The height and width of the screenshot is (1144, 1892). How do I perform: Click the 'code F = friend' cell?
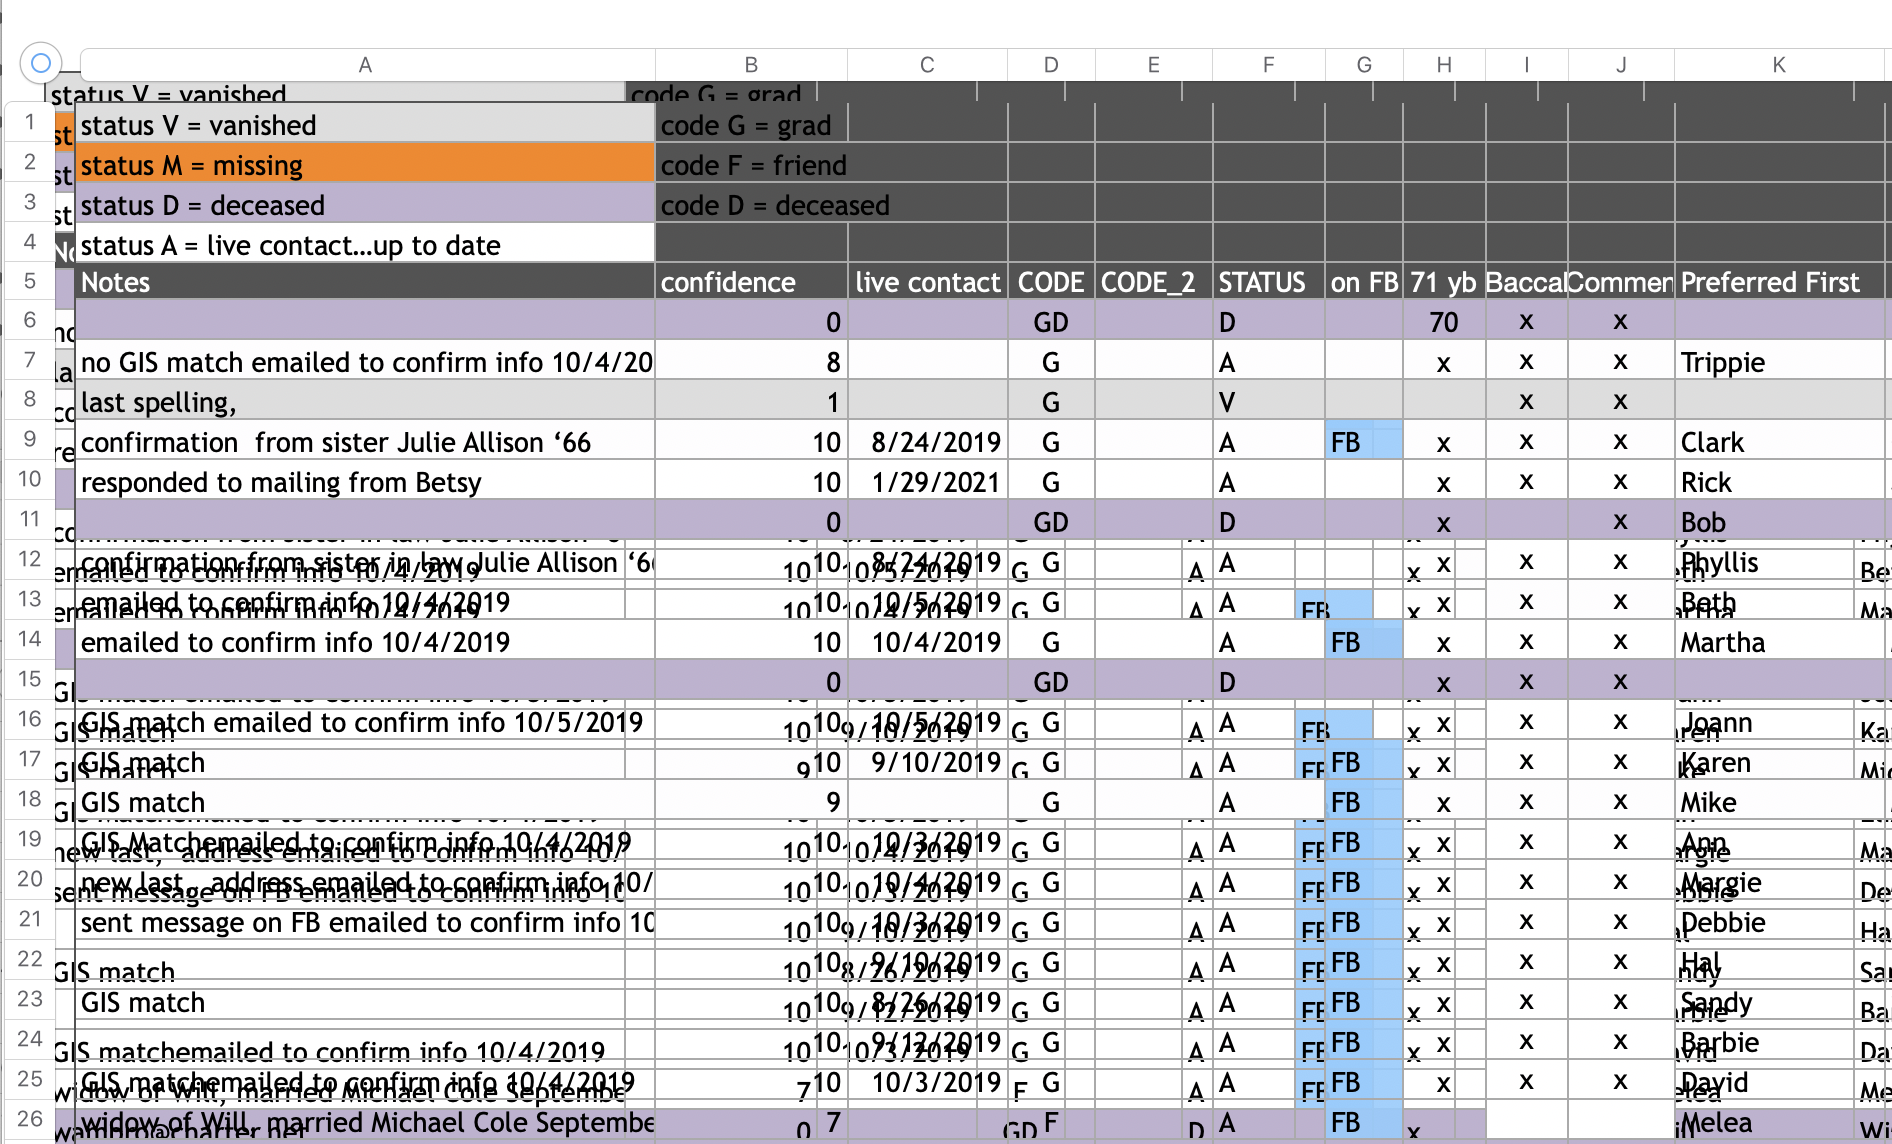752,164
